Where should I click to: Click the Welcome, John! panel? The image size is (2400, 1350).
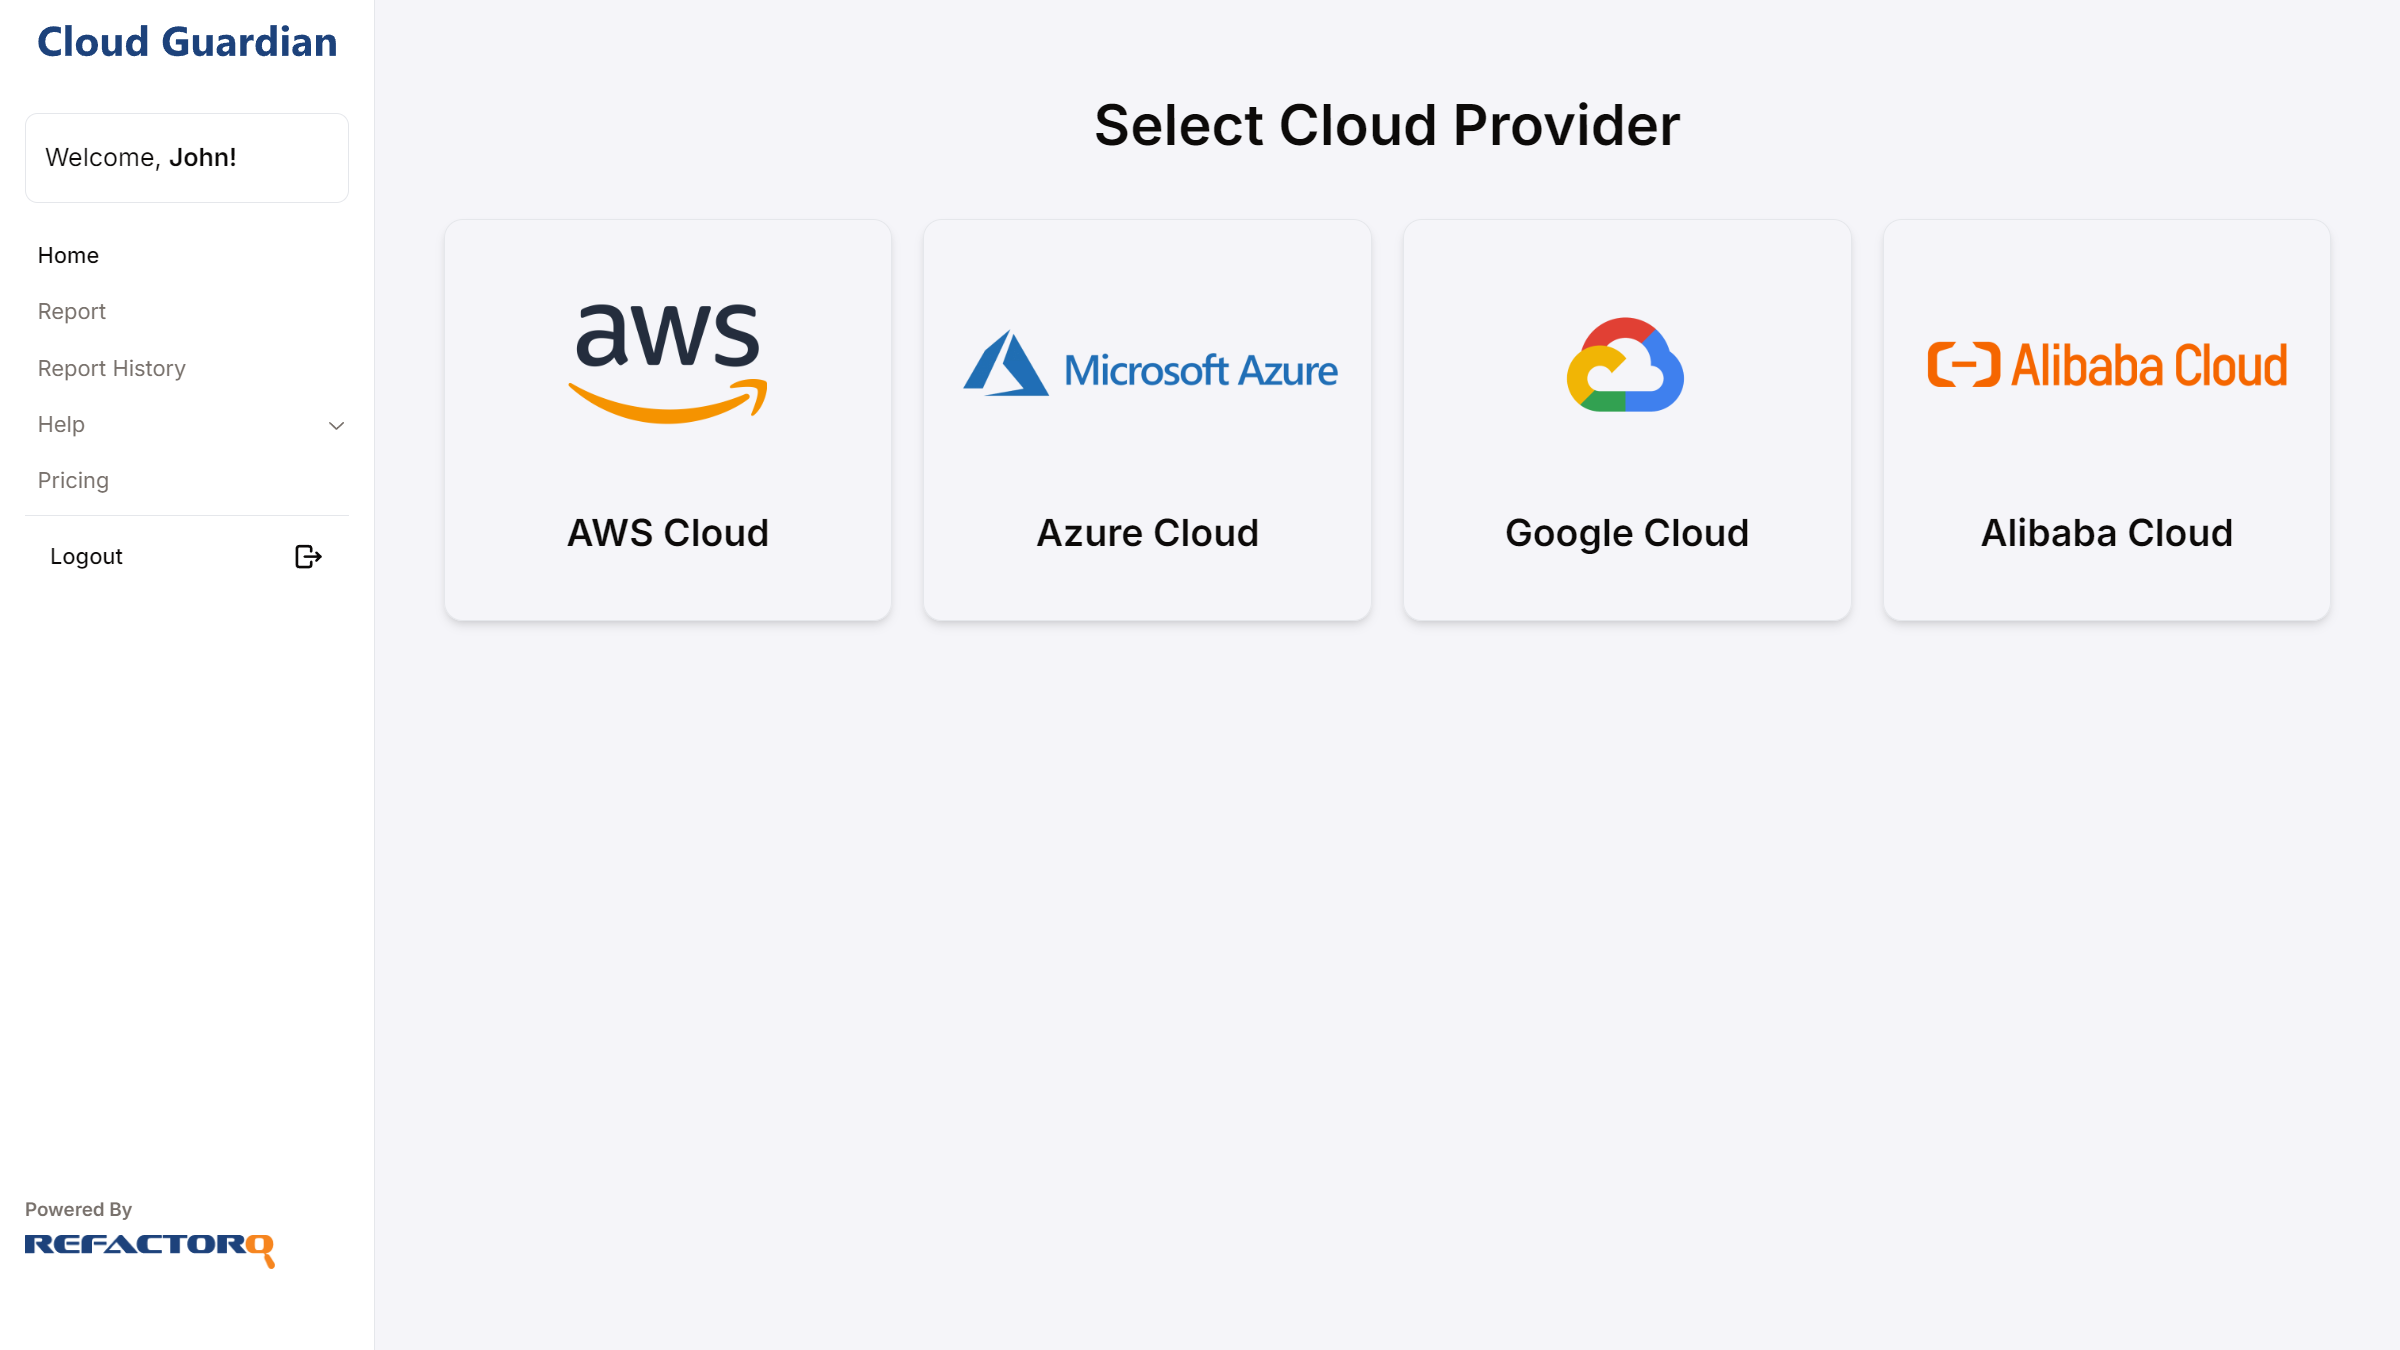pos(187,157)
